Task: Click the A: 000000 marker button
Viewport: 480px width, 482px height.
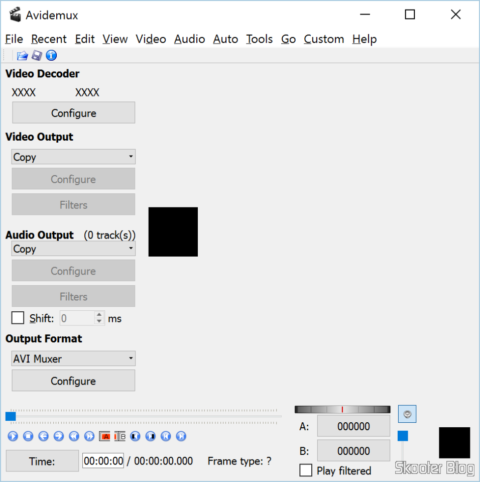Action: (353, 426)
